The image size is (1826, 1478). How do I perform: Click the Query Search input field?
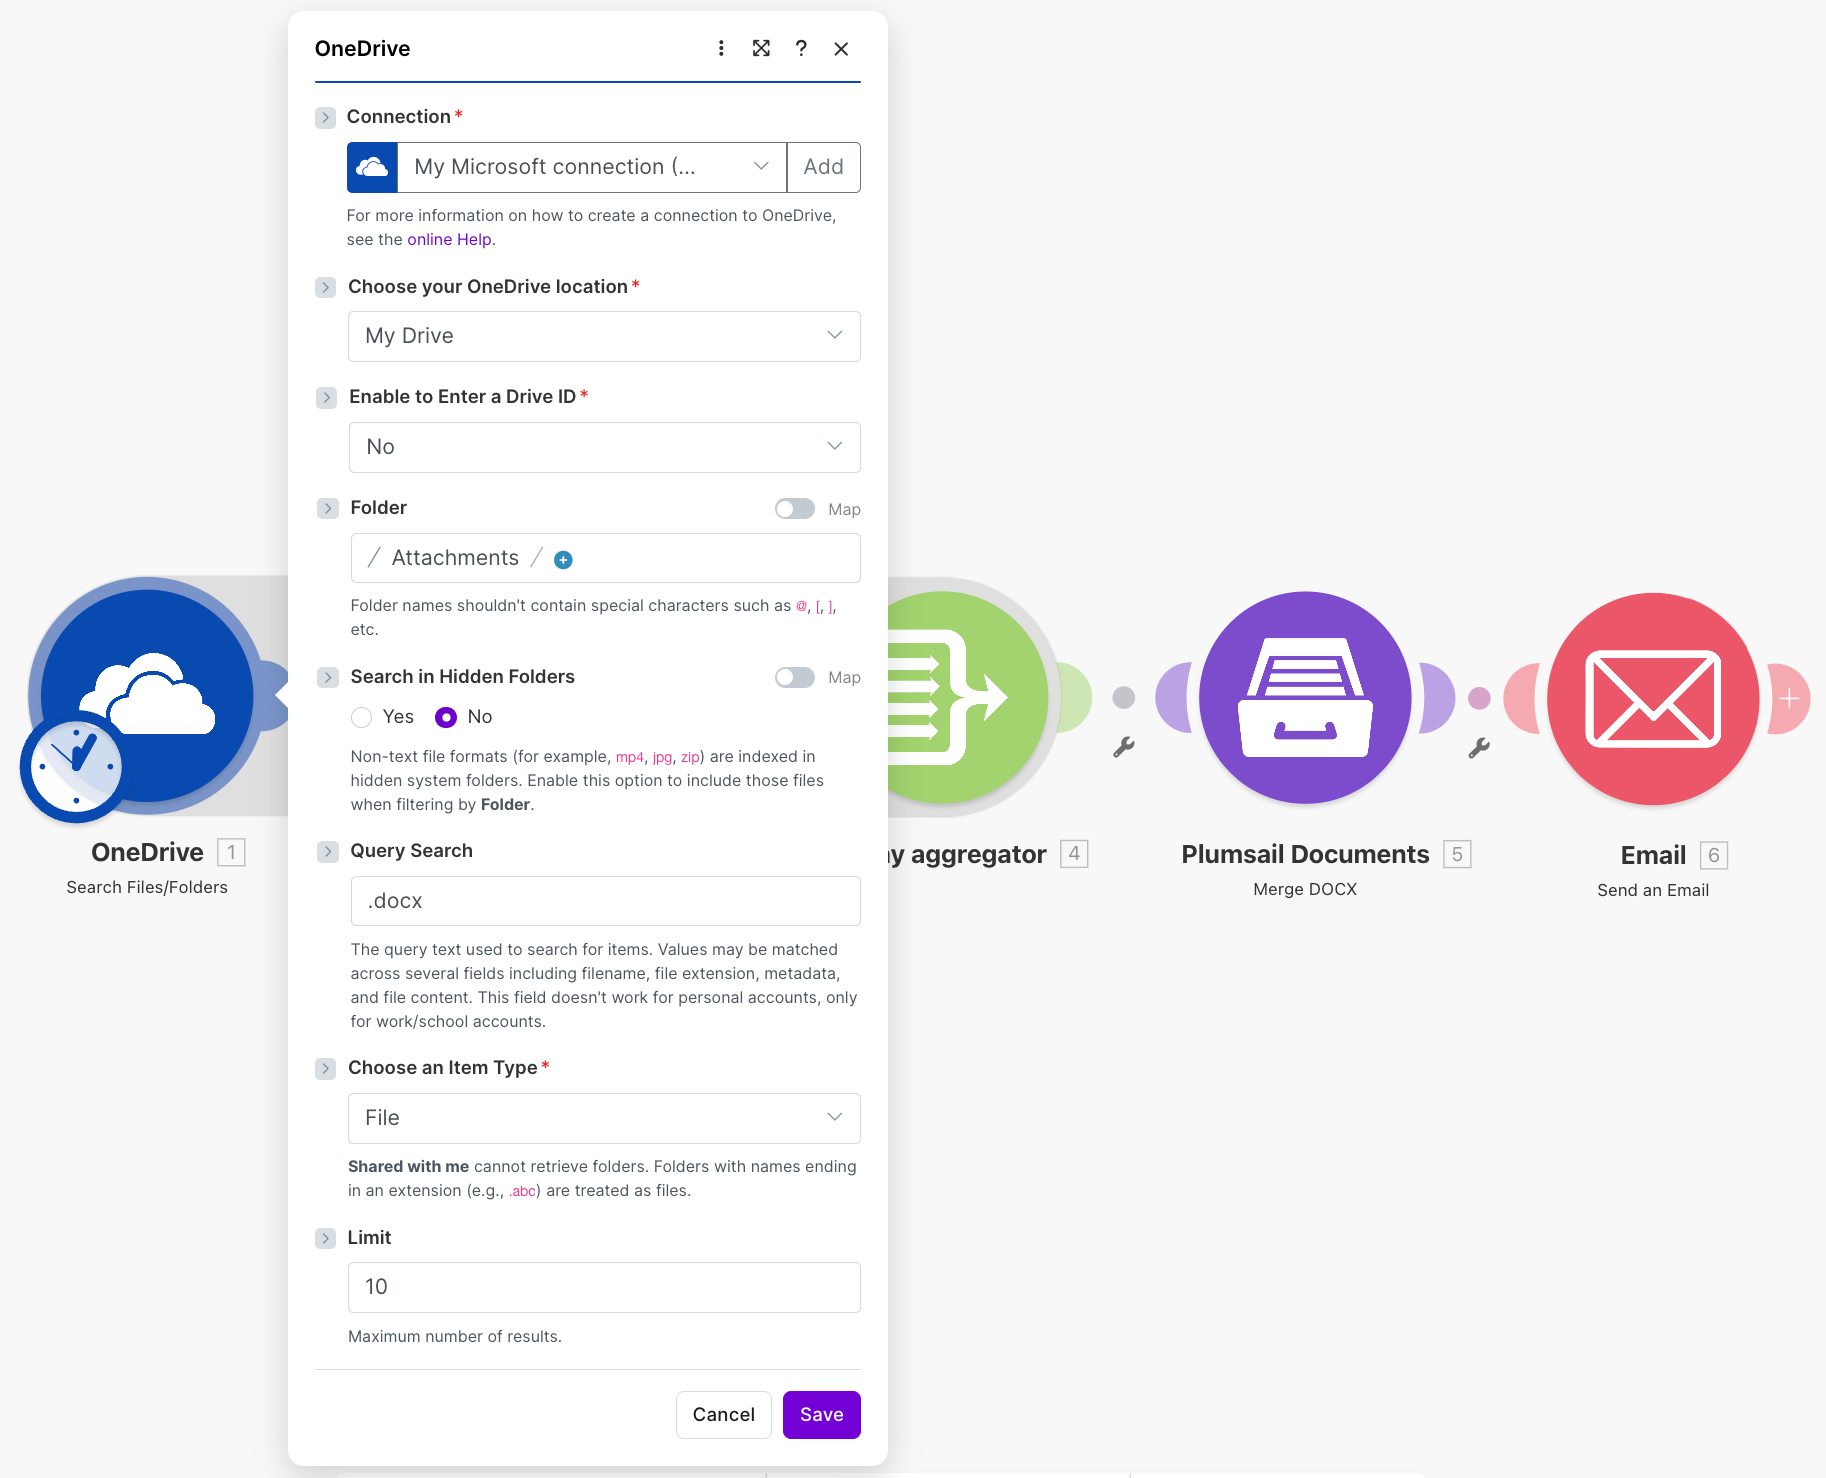coord(605,901)
